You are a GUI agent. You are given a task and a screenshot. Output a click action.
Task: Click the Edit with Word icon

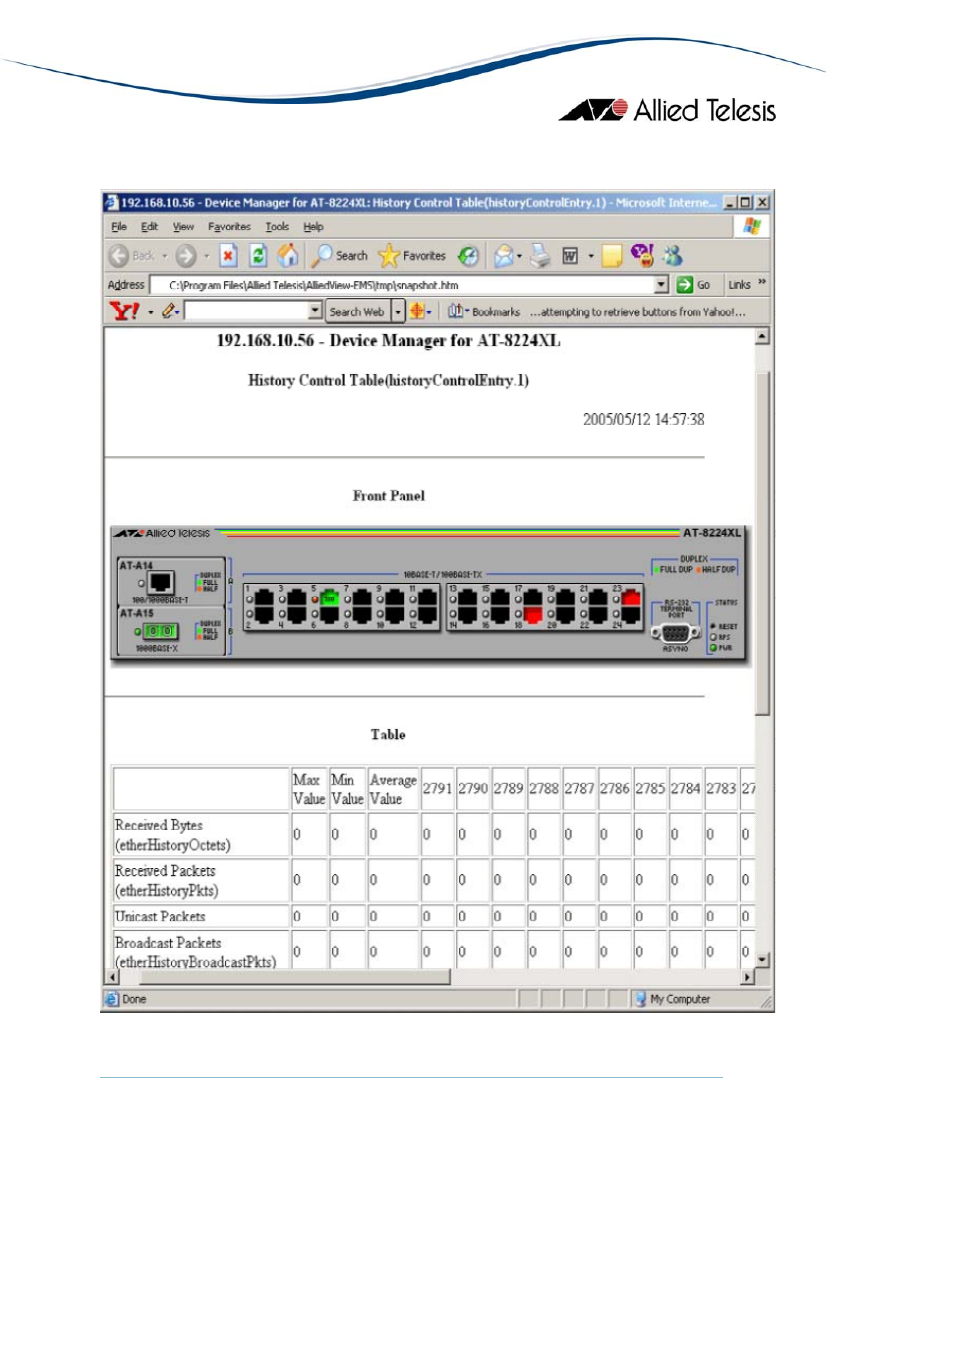[x=570, y=256]
